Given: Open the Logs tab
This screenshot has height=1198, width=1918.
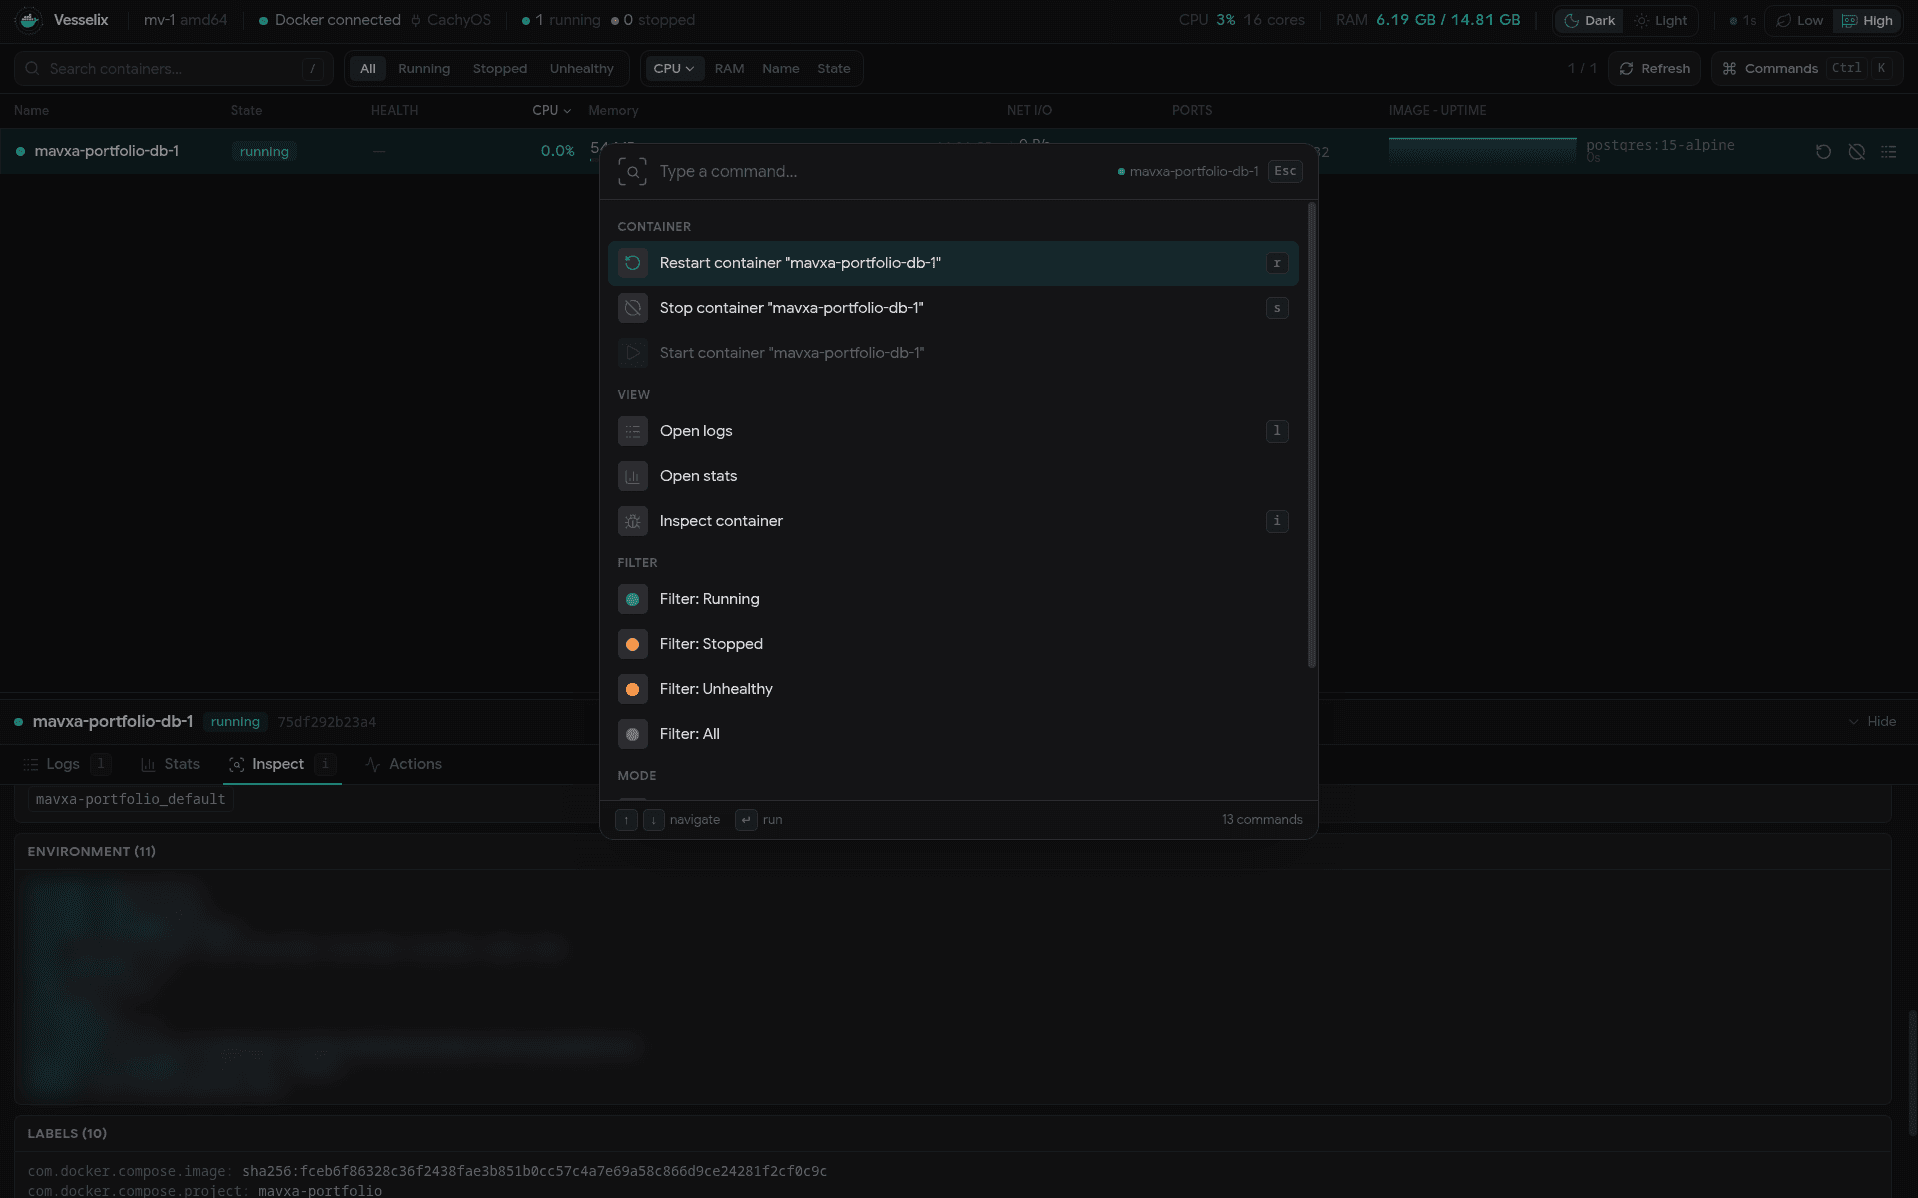Looking at the screenshot, I should click(x=65, y=764).
